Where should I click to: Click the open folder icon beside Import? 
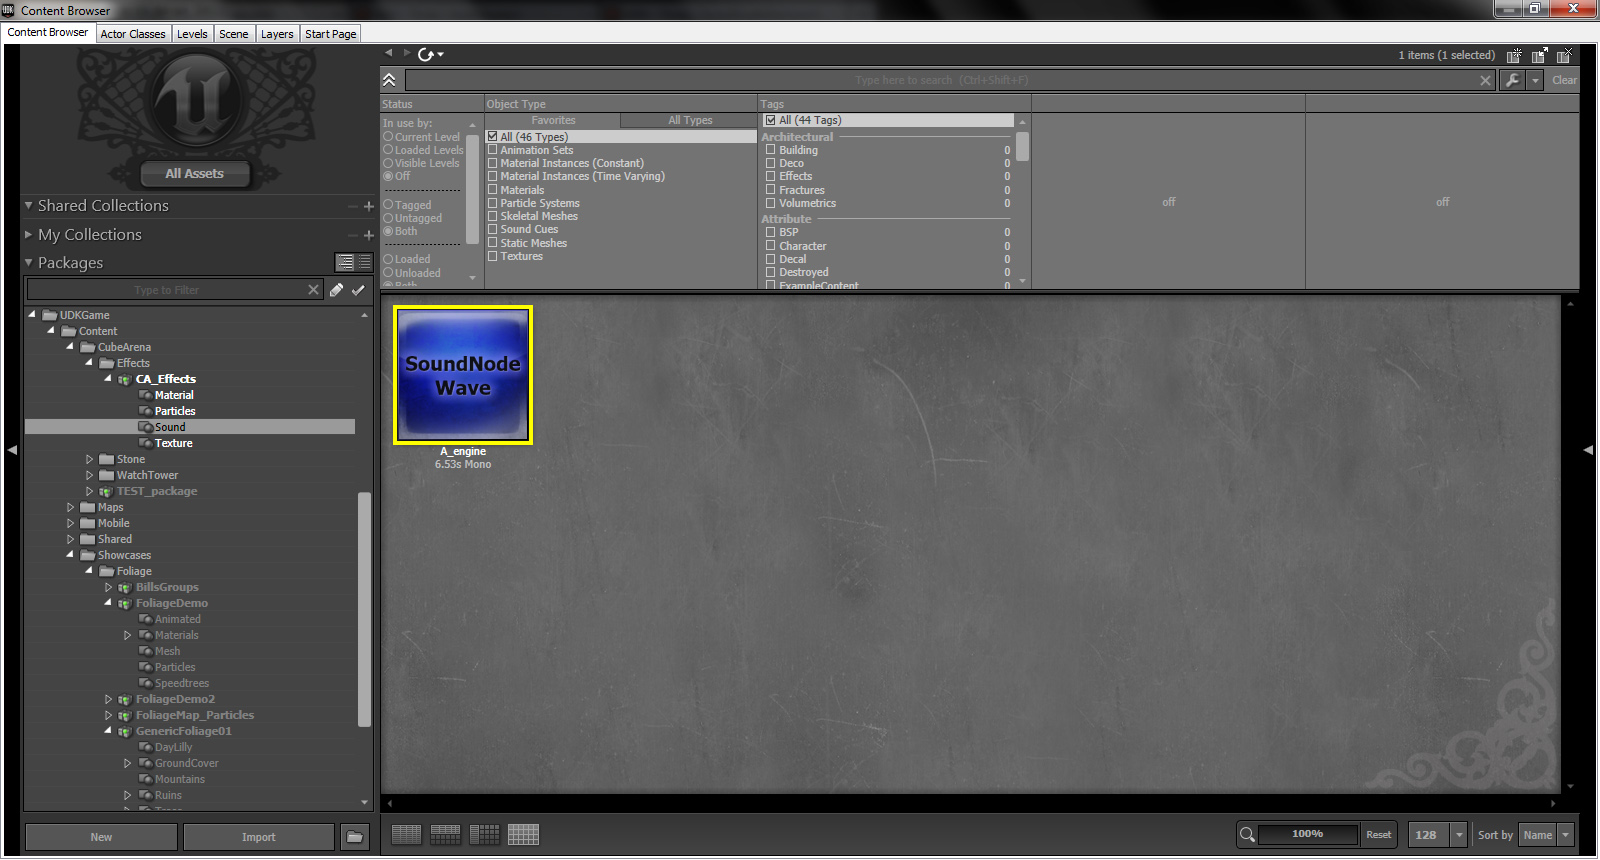click(355, 837)
